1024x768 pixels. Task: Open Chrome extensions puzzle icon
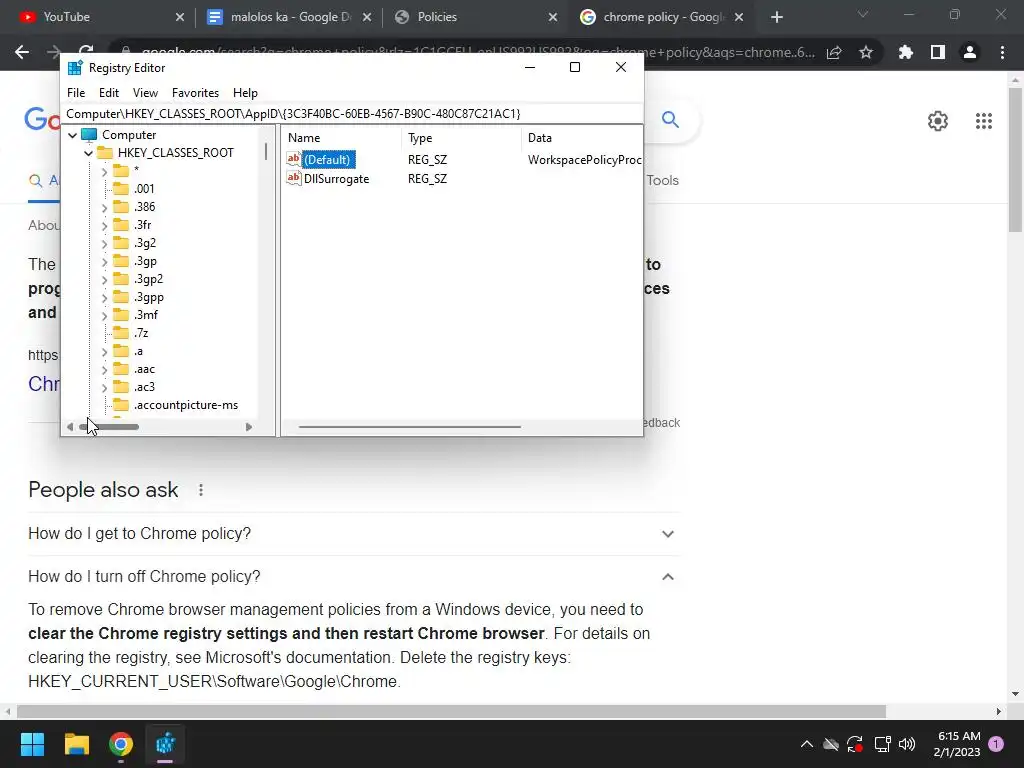point(906,52)
